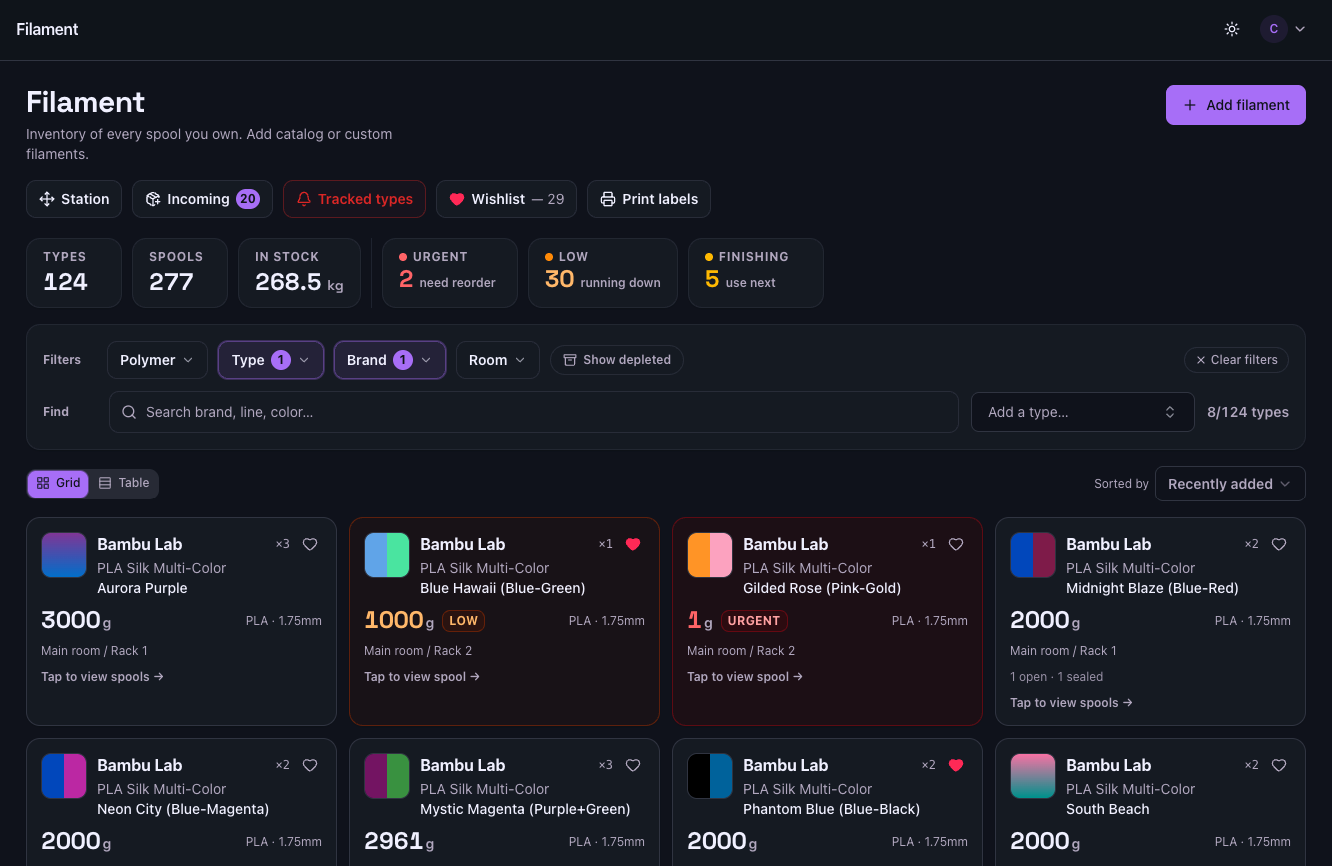Tap to view spools on Midnight Blaze
1332x866 pixels.
point(1071,703)
